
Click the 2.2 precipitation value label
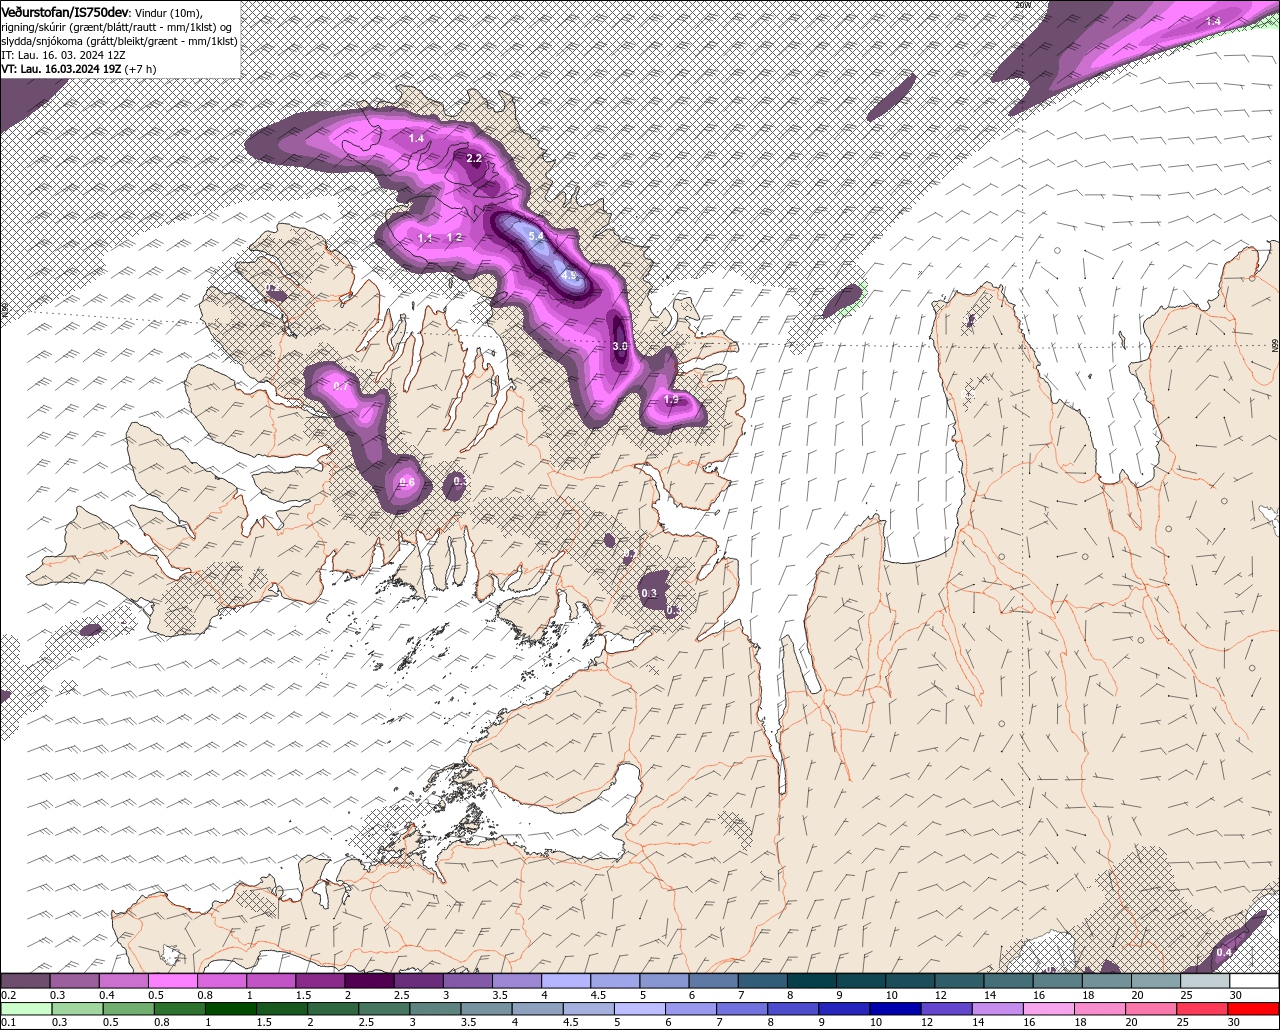pos(474,158)
